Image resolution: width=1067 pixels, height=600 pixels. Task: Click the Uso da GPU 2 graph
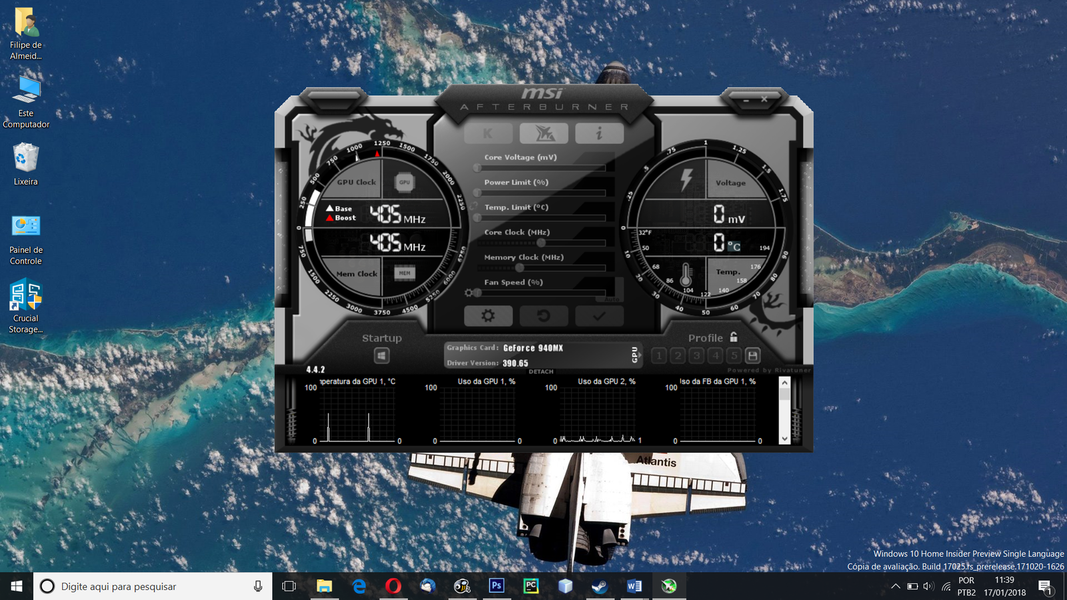click(598, 412)
